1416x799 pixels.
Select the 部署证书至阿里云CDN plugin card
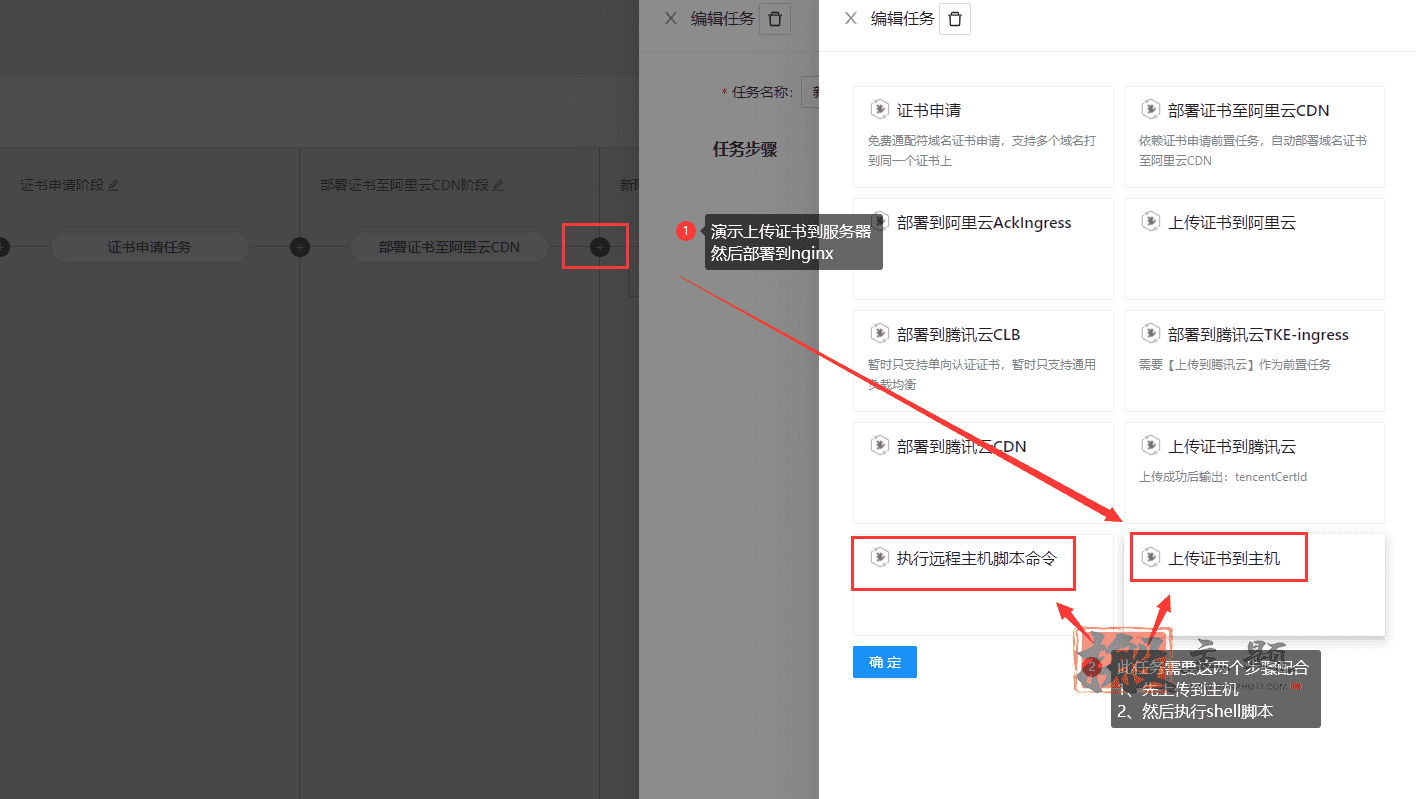tap(1254, 136)
